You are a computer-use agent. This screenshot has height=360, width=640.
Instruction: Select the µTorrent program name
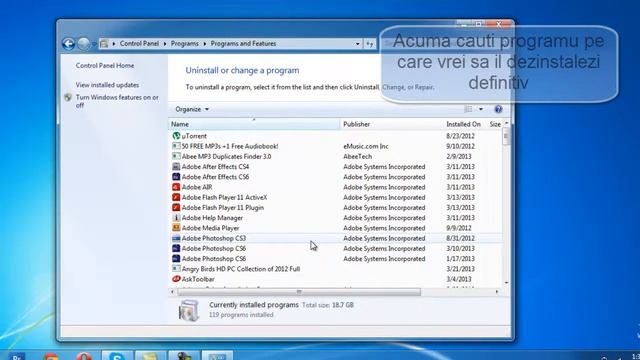[x=194, y=136]
